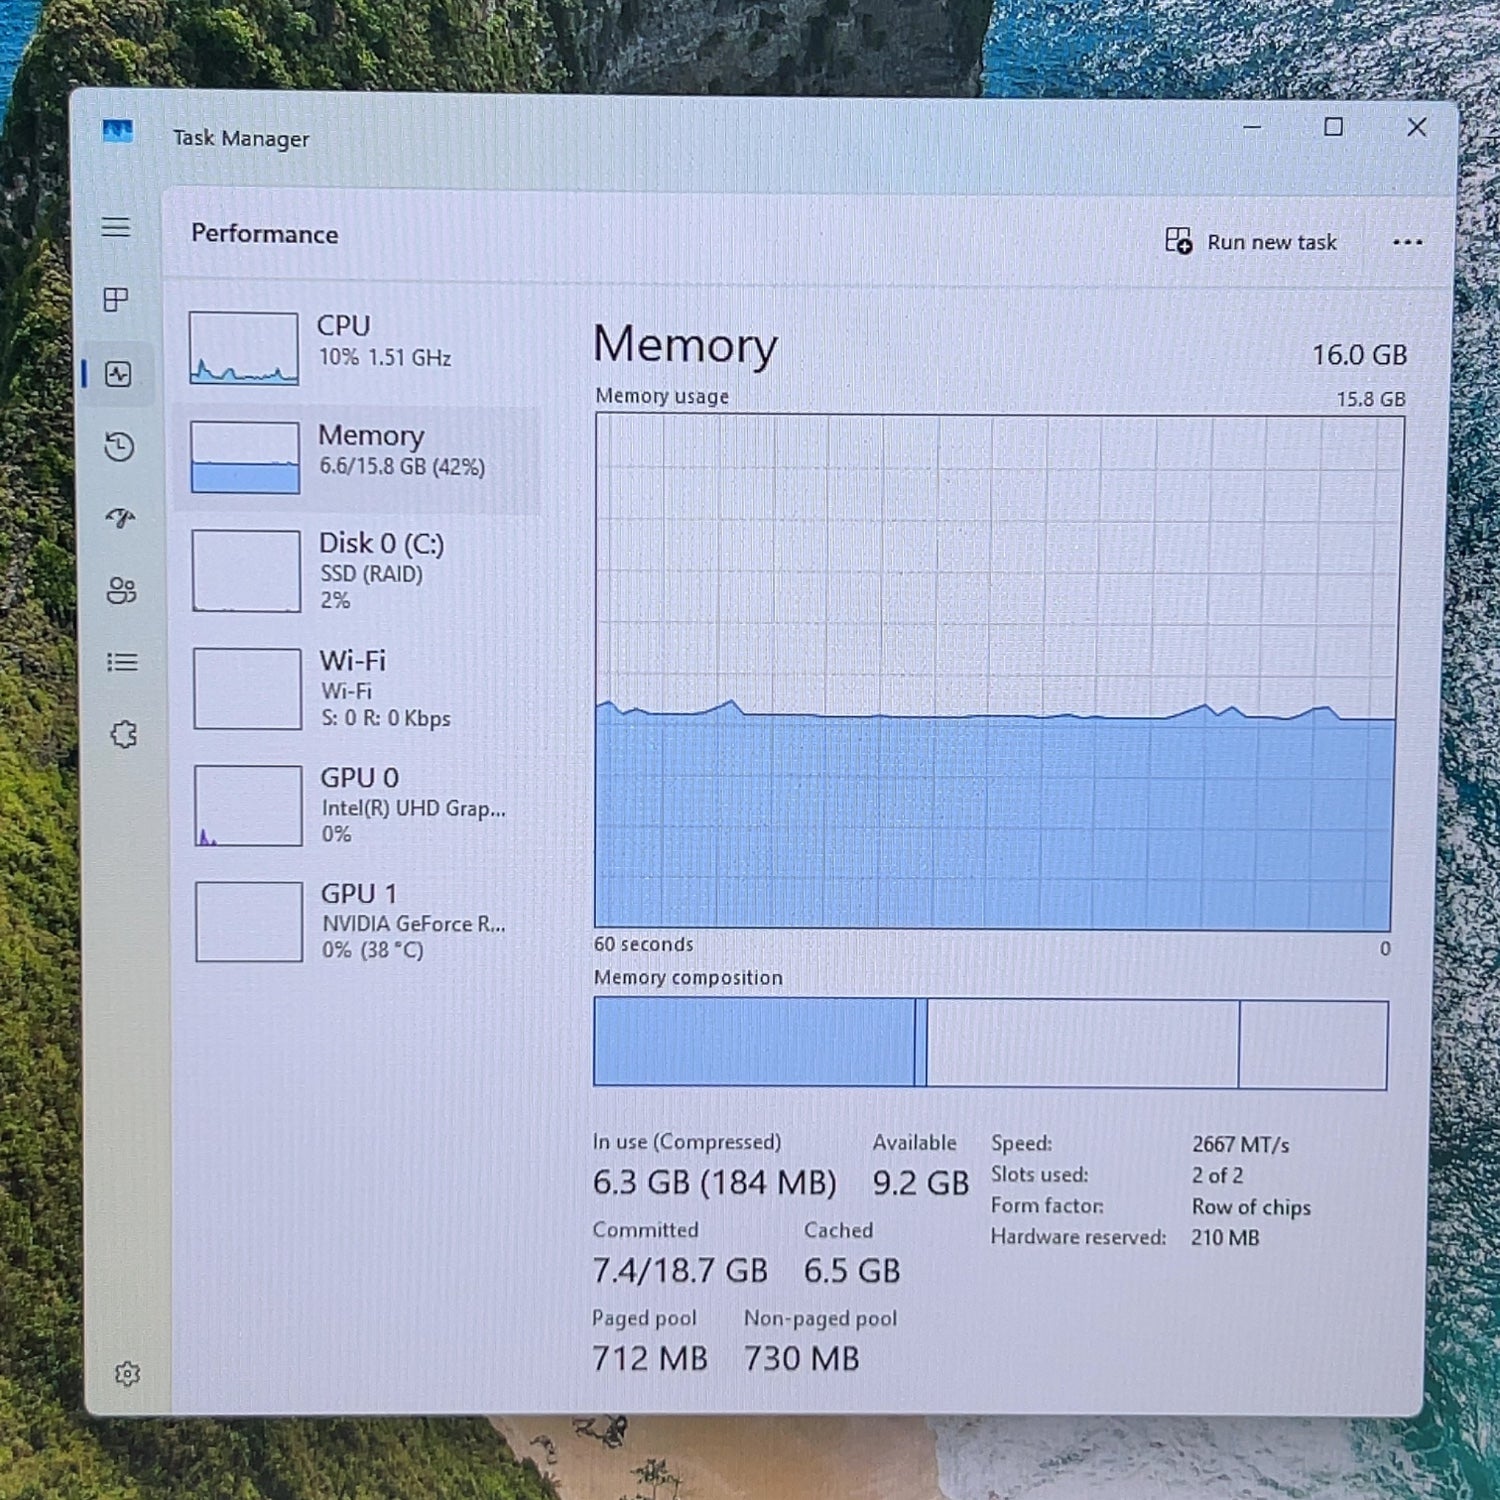1500x1500 pixels.
Task: Click the Run new task icon
Action: tap(1178, 241)
